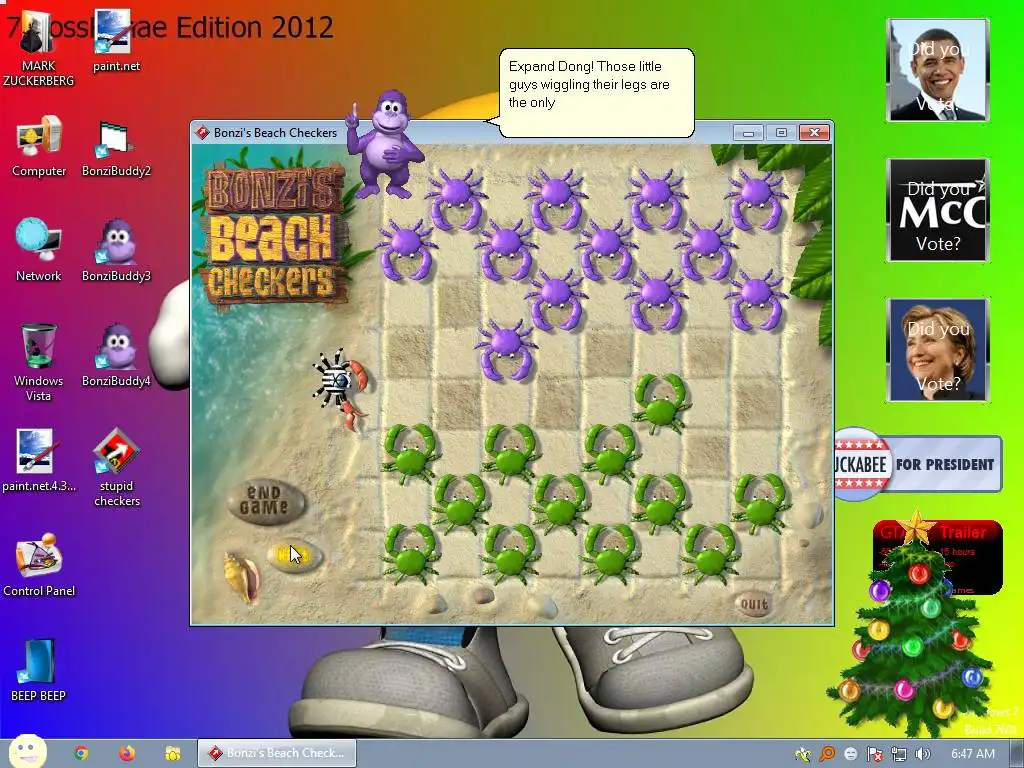Select the BonziBuddy4 desktop shortcut
The width and height of the screenshot is (1024, 768).
pyautogui.click(x=116, y=356)
